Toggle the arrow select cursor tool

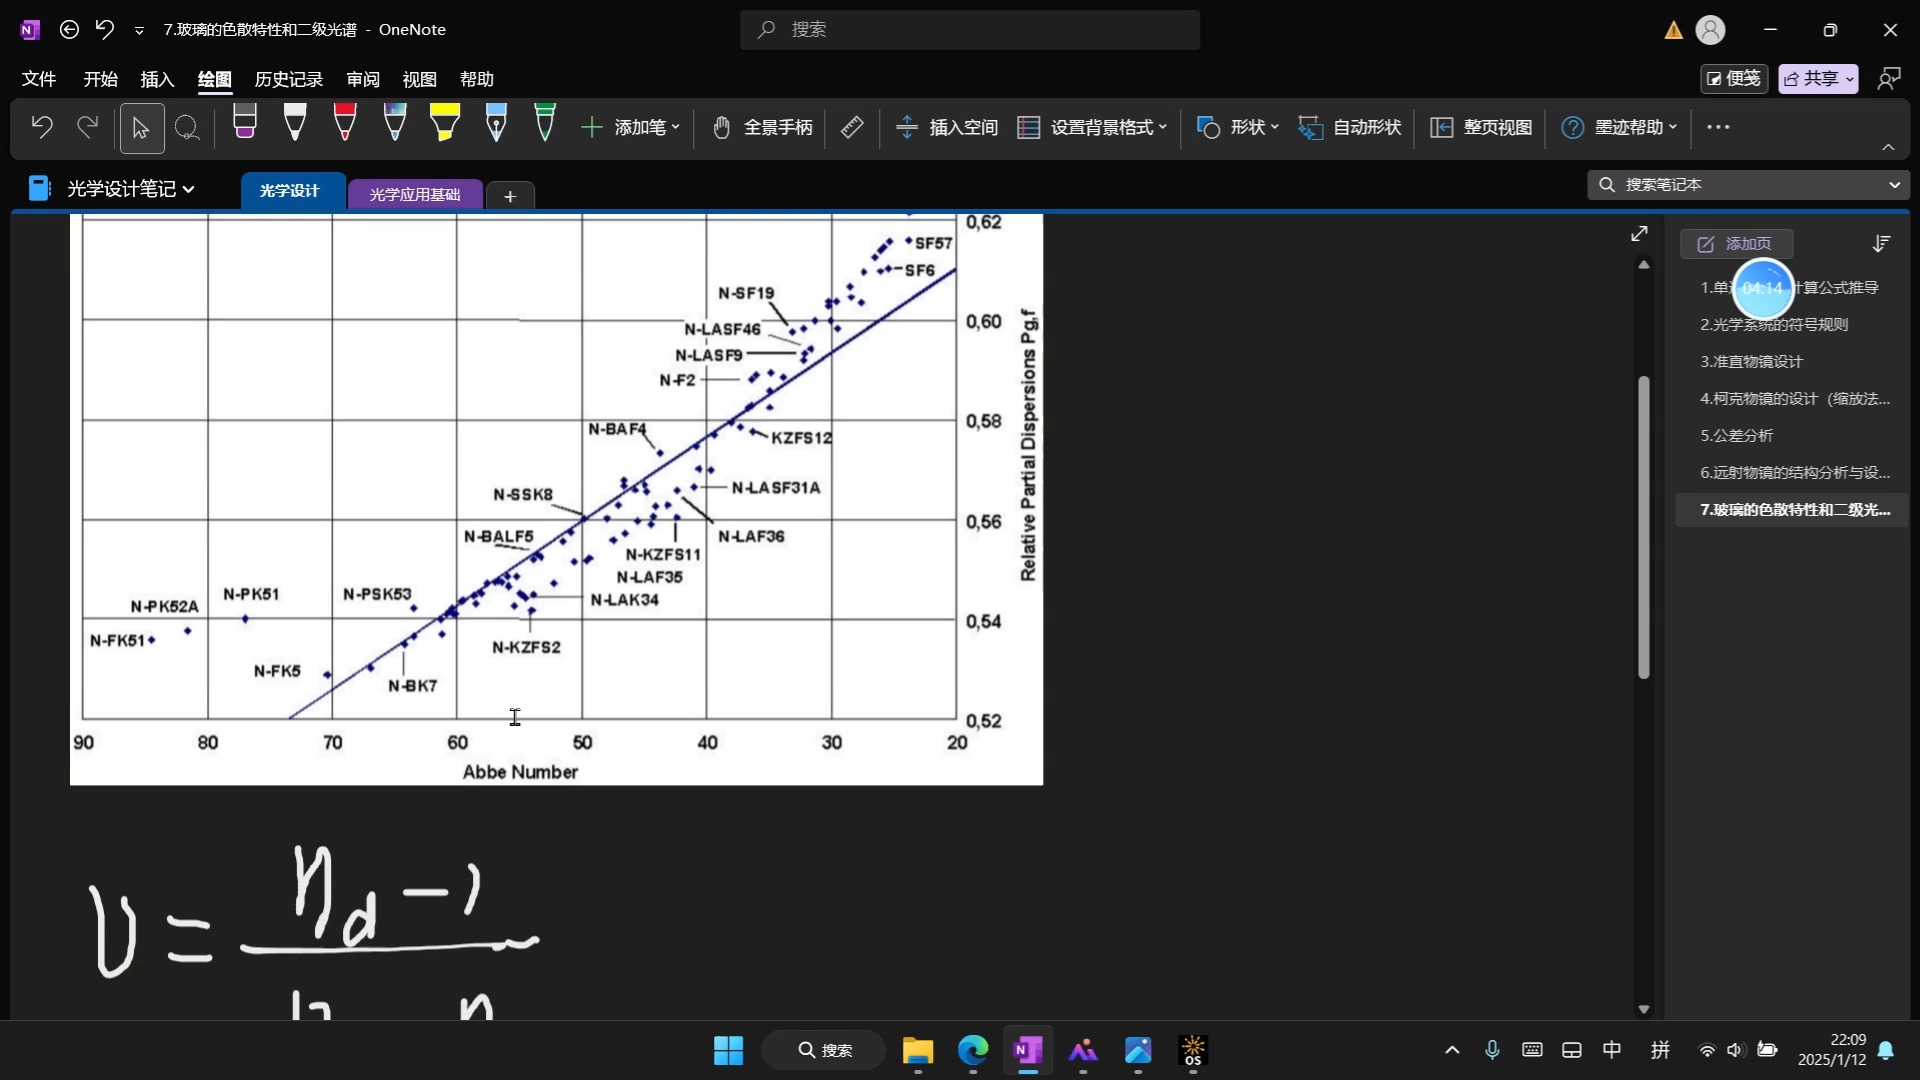(x=141, y=128)
